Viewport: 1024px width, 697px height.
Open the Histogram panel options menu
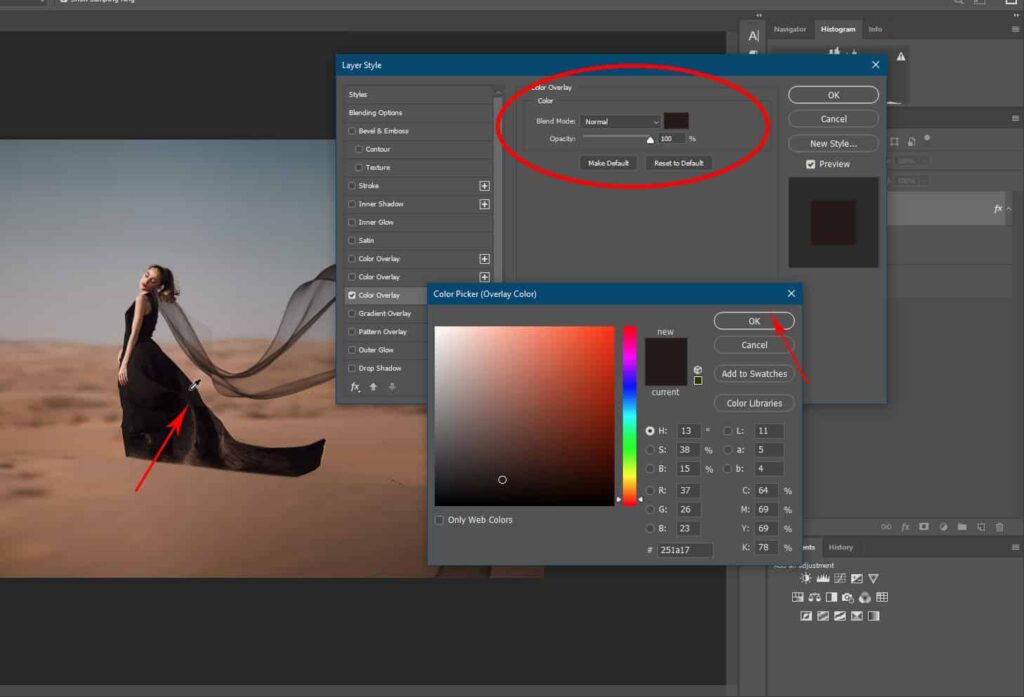tap(1015, 29)
